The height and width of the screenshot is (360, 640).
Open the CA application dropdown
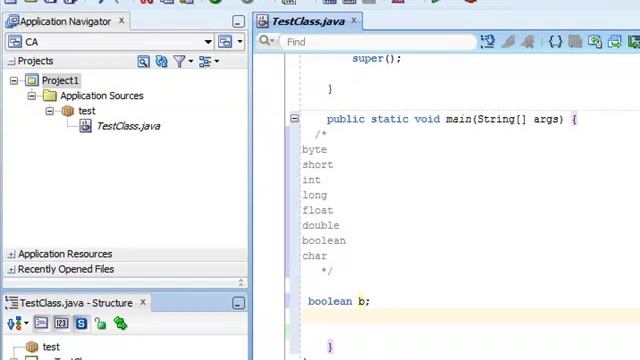point(208,42)
